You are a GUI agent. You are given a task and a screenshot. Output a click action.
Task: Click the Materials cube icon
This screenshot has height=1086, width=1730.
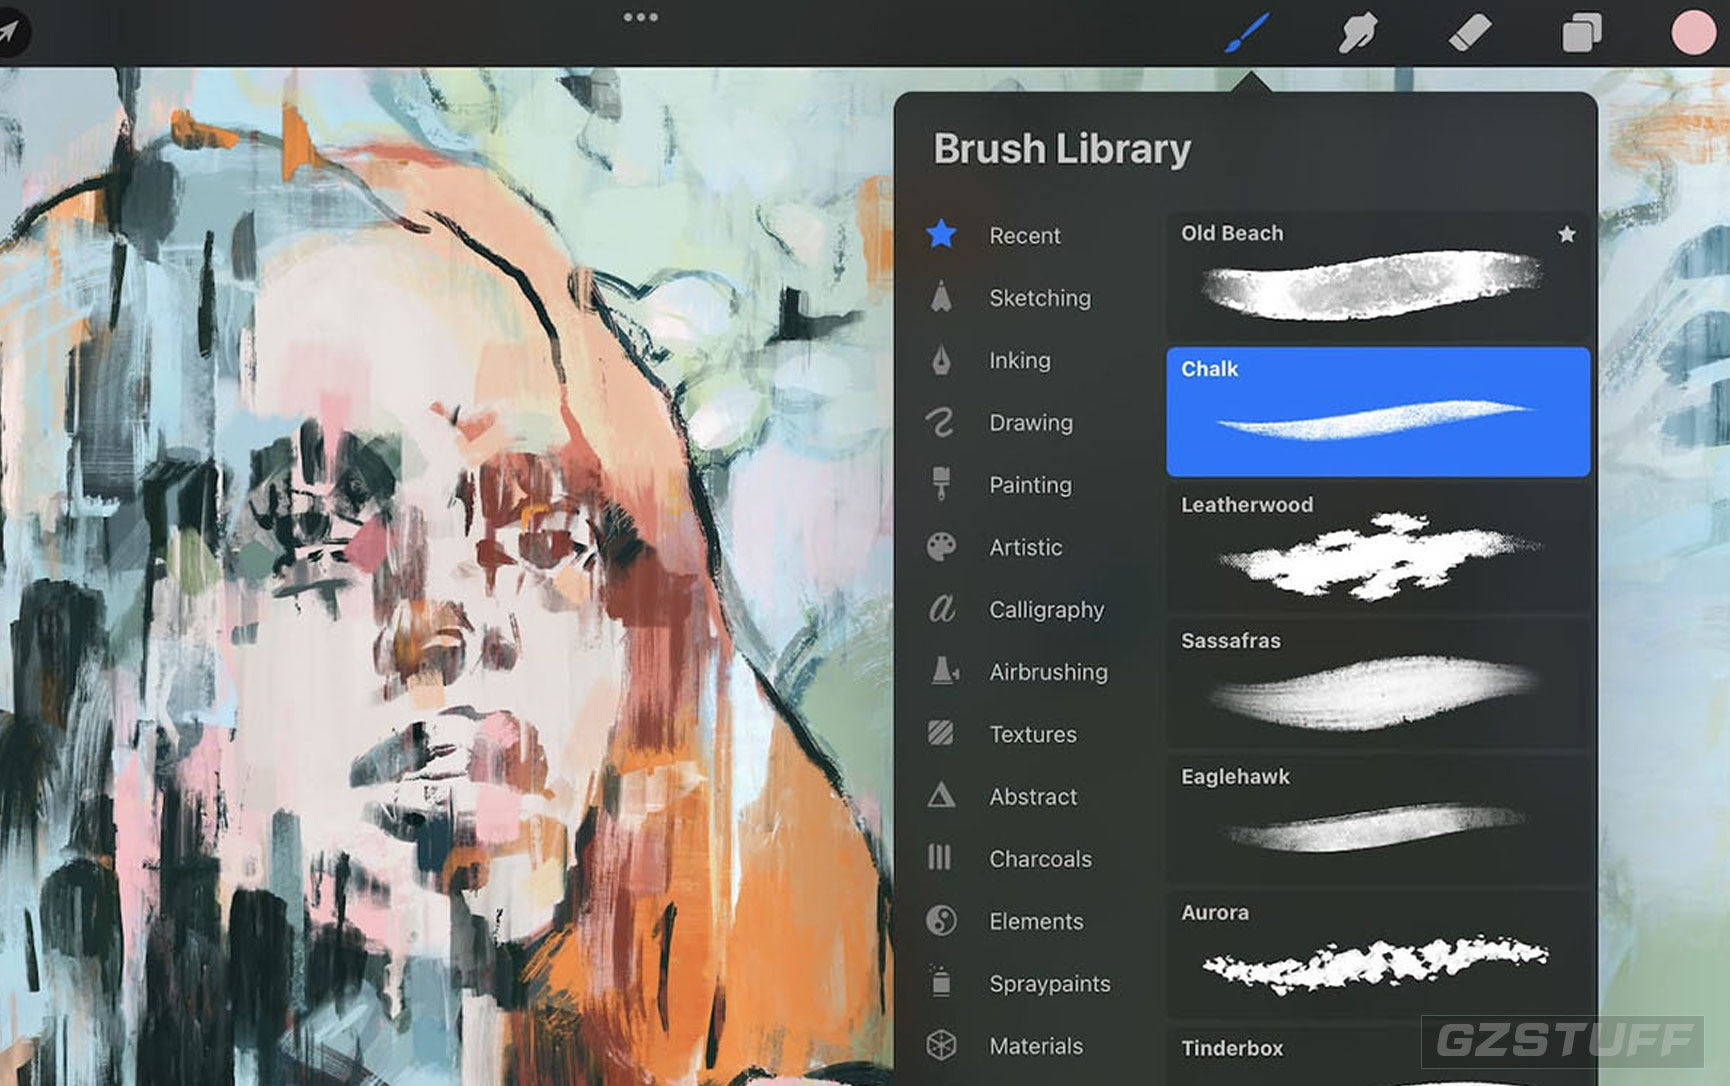click(941, 1045)
